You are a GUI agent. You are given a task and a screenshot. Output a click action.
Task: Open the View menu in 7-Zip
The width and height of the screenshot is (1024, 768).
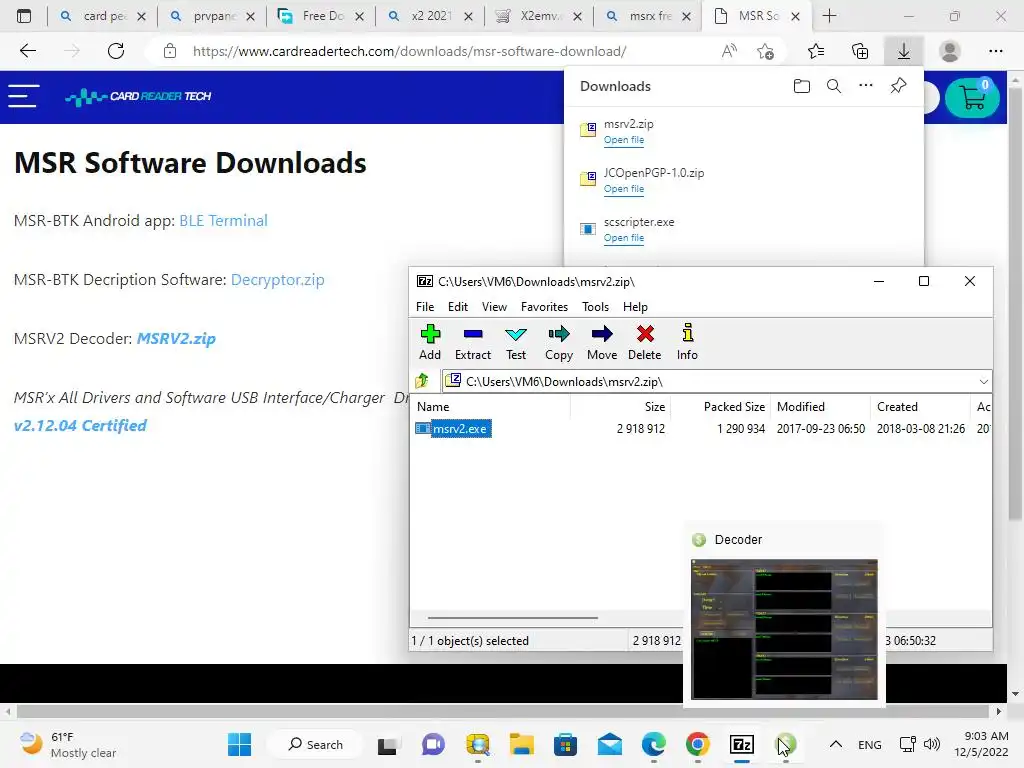tap(494, 307)
